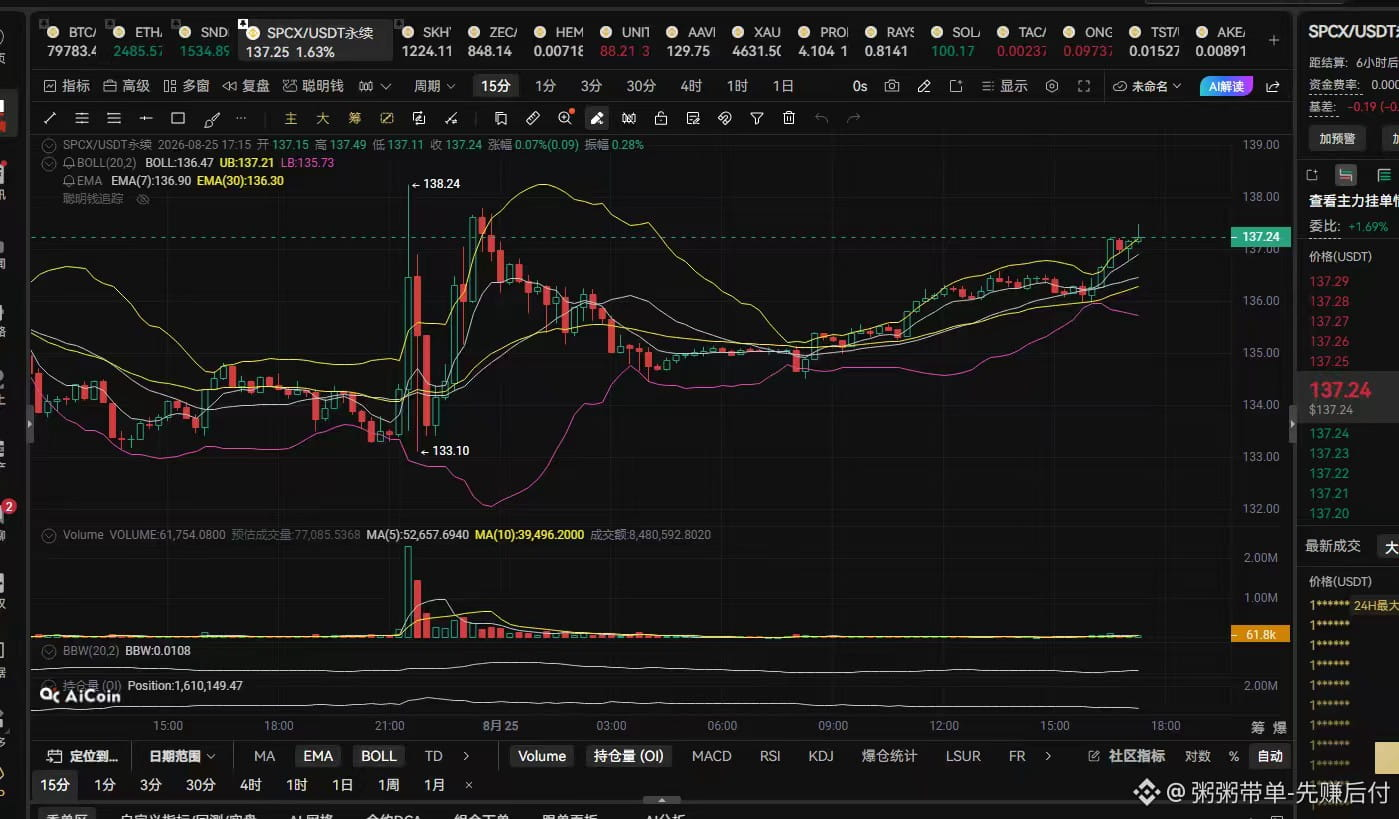The width and height of the screenshot is (1399, 819).
Task: Open the 日期范围 date range dropdown
Action: (182, 756)
